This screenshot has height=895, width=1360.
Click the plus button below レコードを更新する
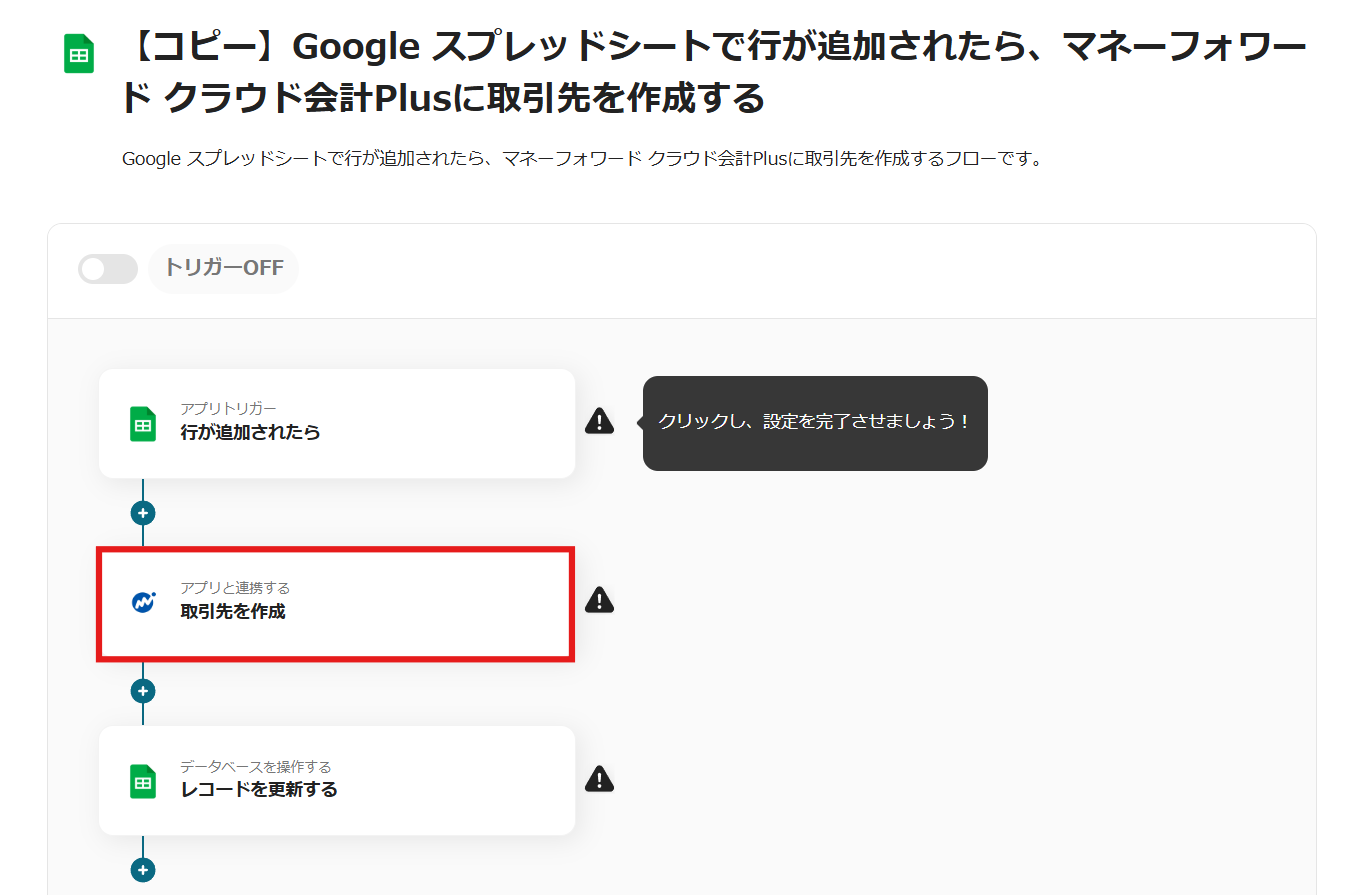tap(143, 870)
